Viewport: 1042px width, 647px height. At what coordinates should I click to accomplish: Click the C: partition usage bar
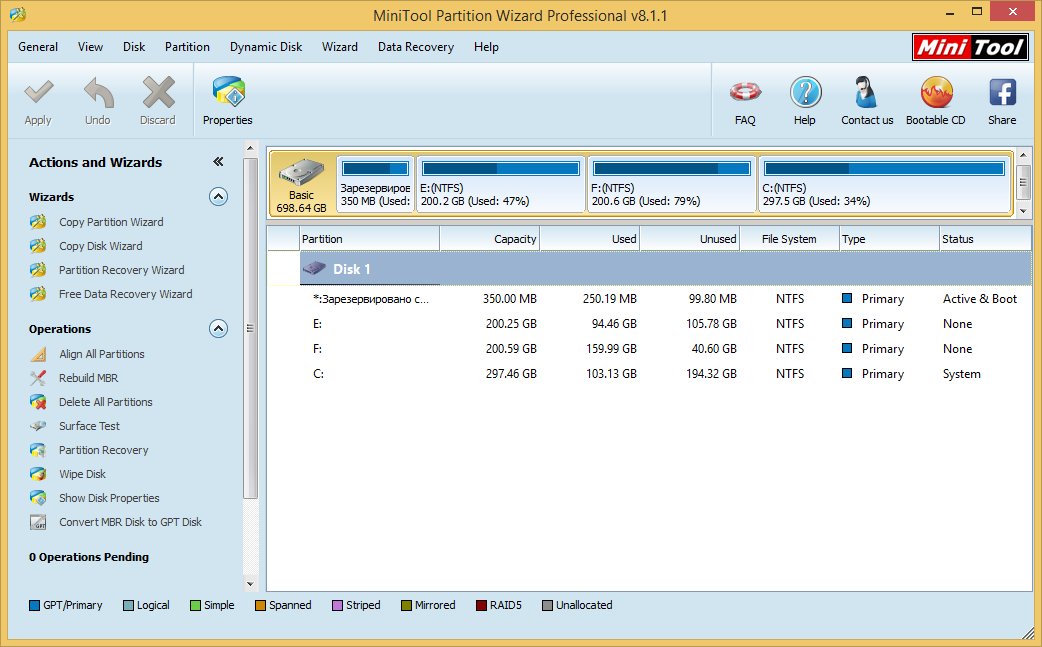885,169
